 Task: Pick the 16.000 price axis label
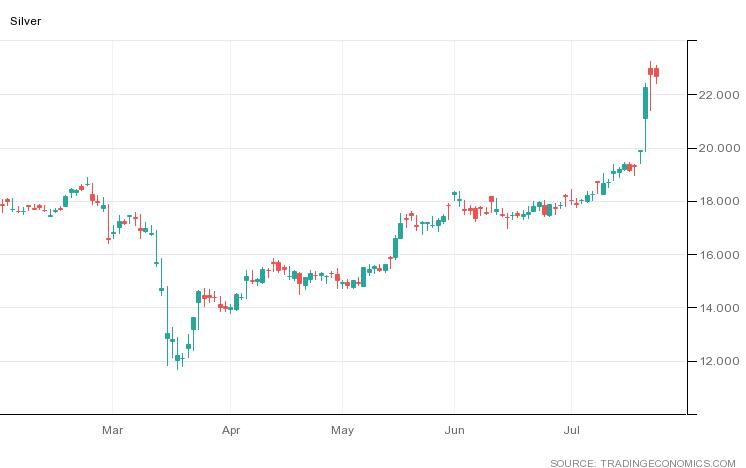click(x=720, y=255)
